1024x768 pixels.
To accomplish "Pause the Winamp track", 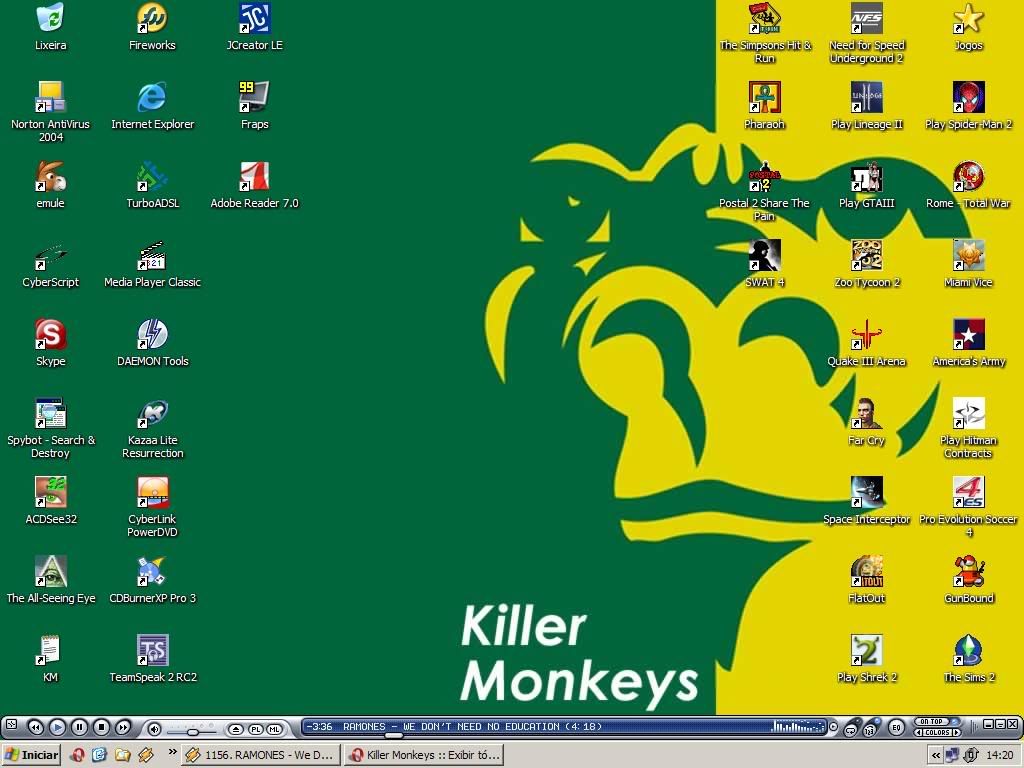I will pyautogui.click(x=79, y=727).
